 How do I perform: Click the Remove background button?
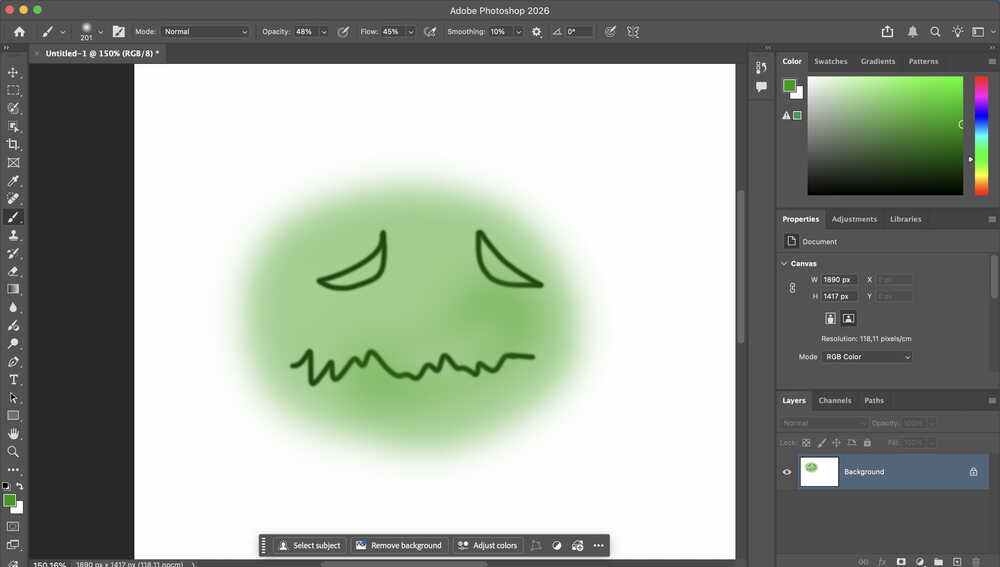click(x=399, y=545)
